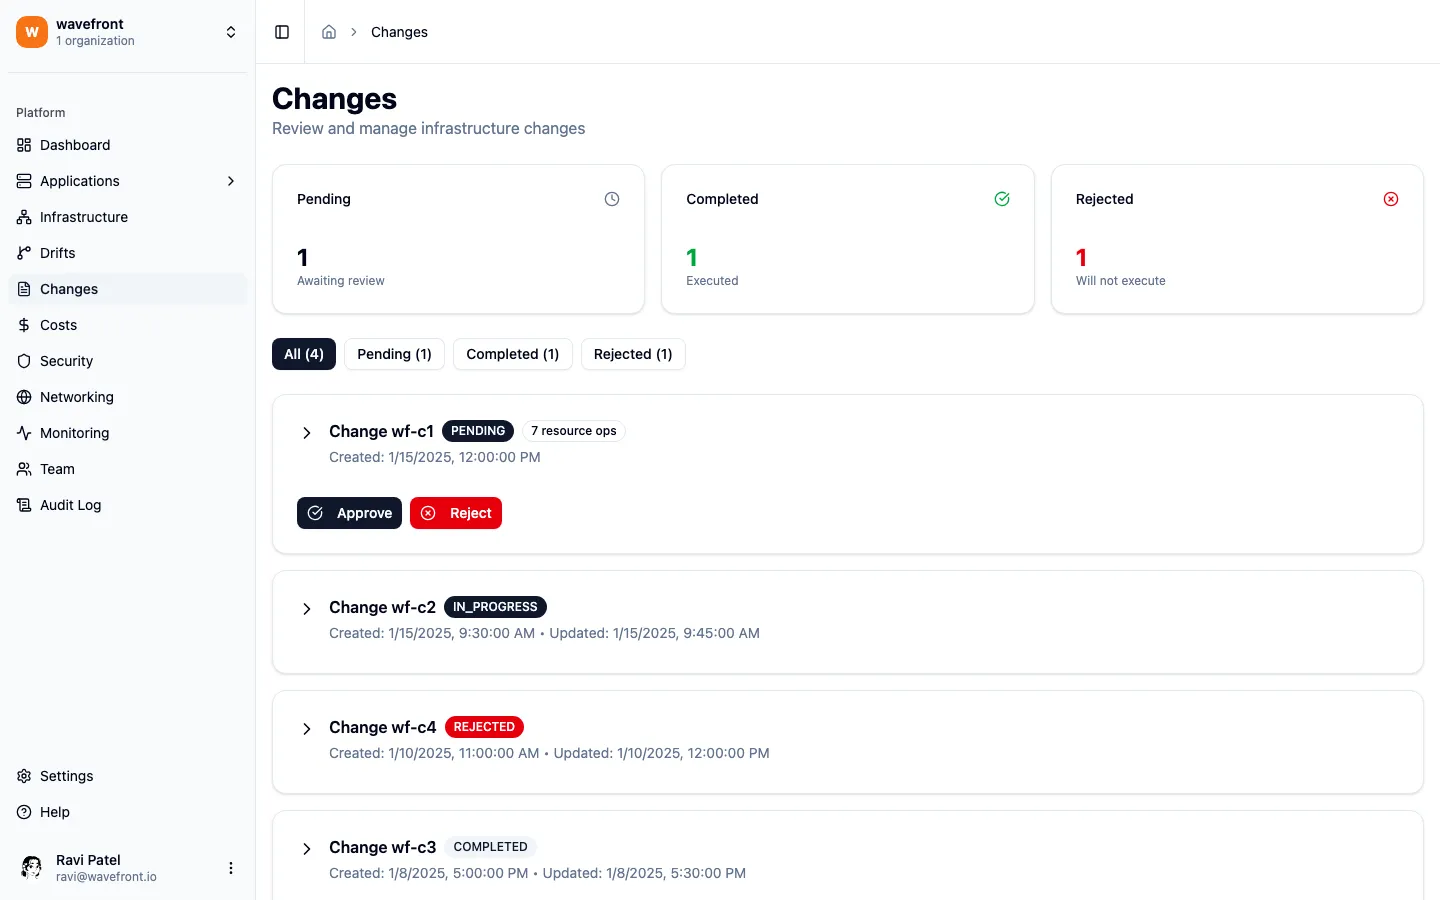1440x900 pixels.
Task: Open the wavefront organization switcher
Action: 231,31
